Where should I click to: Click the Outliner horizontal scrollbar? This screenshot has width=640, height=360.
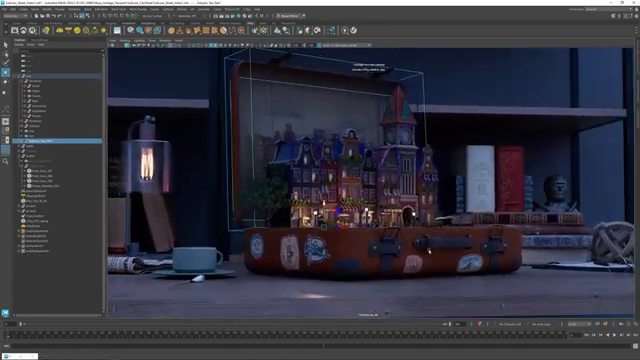[57, 315]
